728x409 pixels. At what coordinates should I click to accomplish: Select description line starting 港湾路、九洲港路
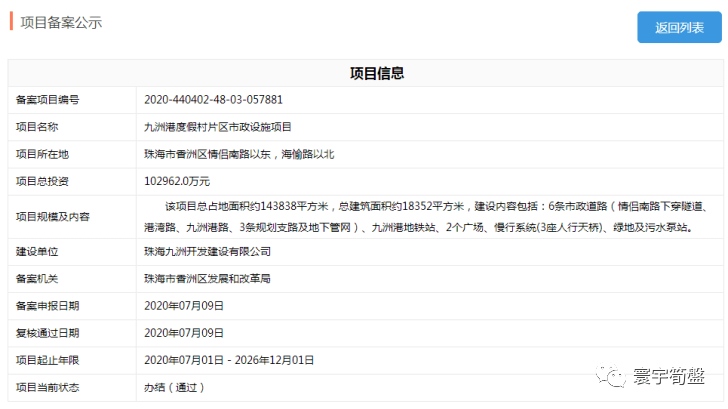(418, 227)
